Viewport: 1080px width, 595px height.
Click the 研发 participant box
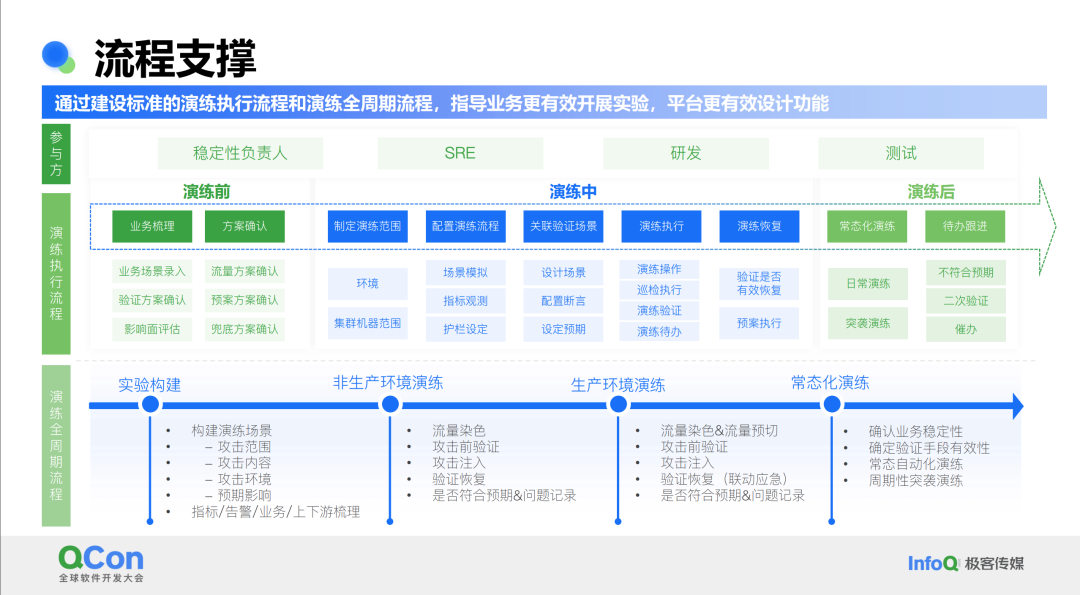coord(686,154)
